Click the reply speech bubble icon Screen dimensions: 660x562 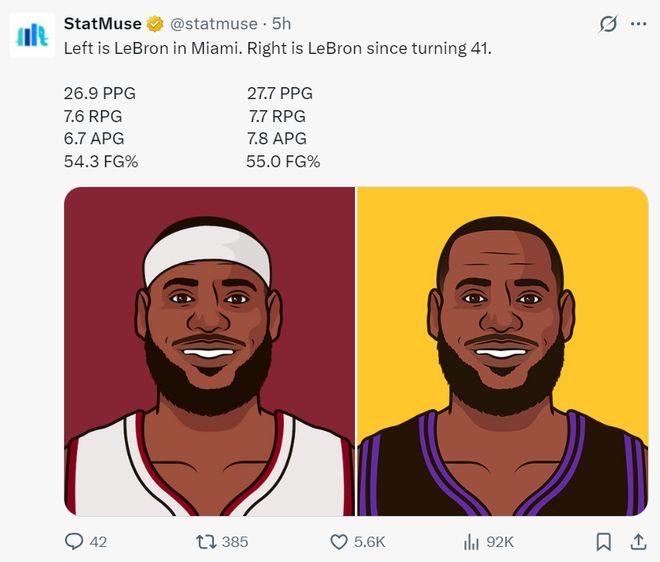(x=73, y=541)
